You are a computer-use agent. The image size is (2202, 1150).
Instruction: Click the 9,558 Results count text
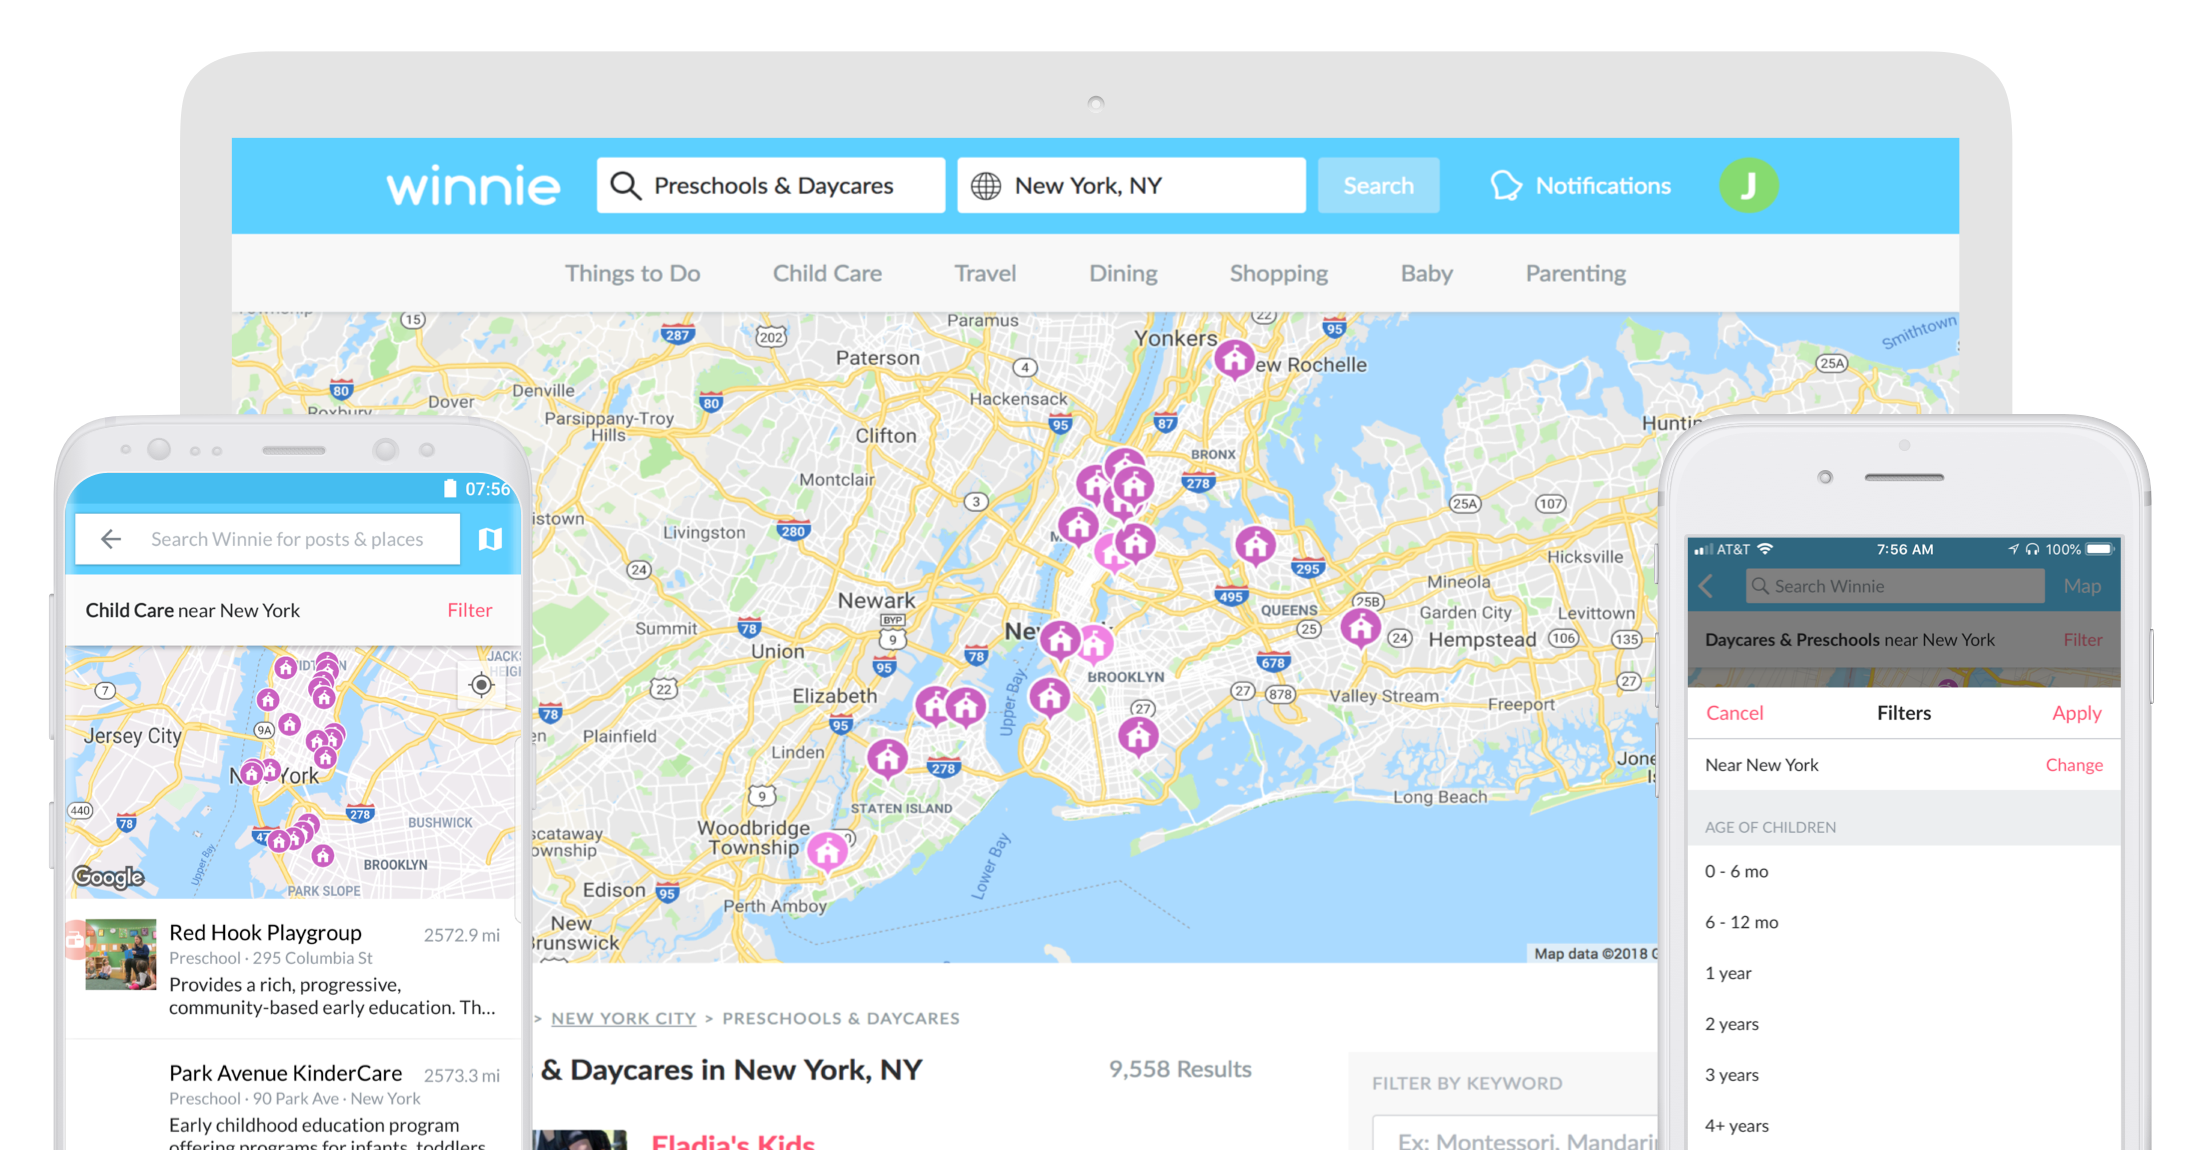(1180, 1069)
